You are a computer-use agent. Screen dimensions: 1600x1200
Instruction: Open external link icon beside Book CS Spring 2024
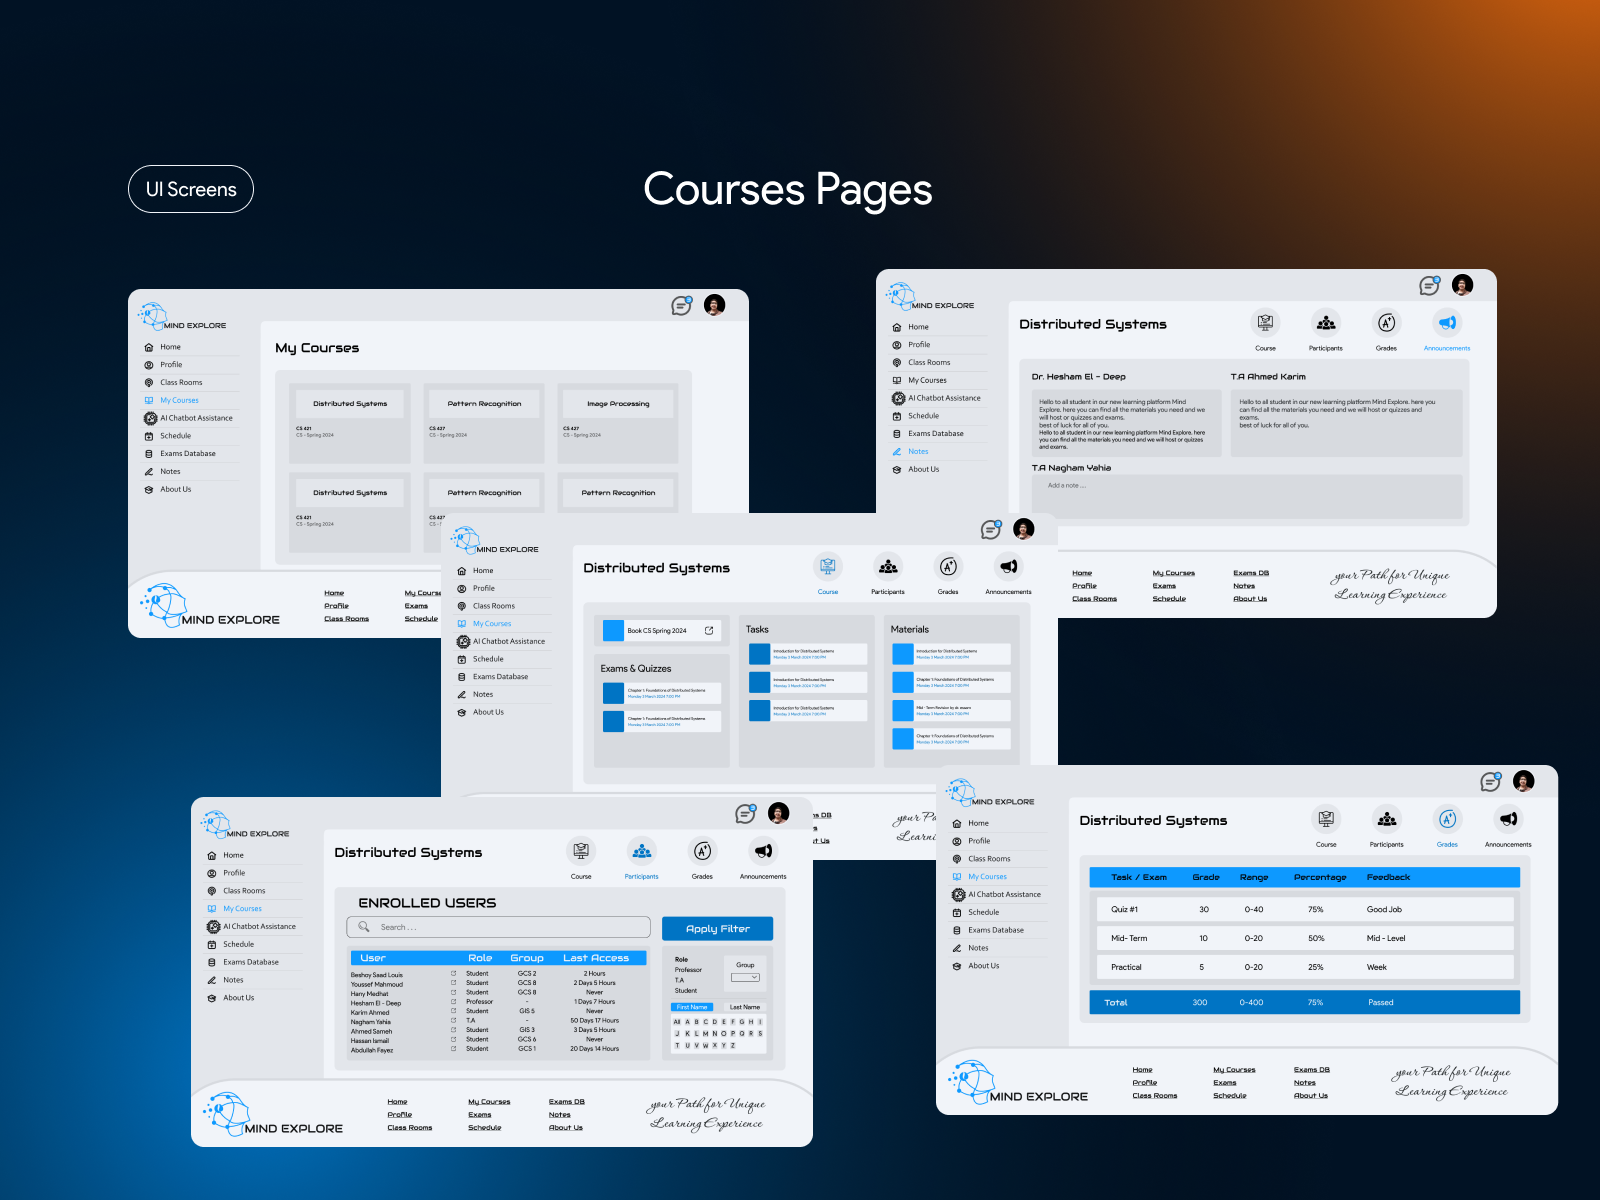[x=709, y=630]
